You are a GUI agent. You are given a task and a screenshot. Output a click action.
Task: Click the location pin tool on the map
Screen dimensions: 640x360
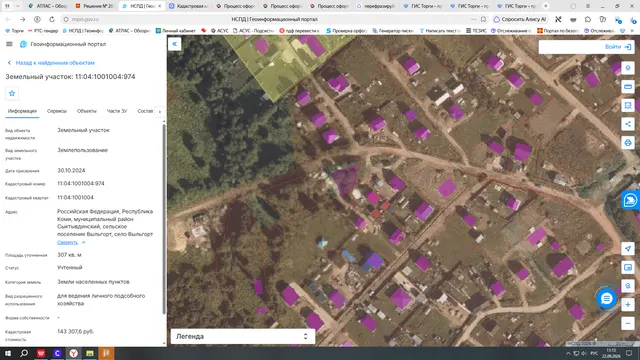pos(628,68)
